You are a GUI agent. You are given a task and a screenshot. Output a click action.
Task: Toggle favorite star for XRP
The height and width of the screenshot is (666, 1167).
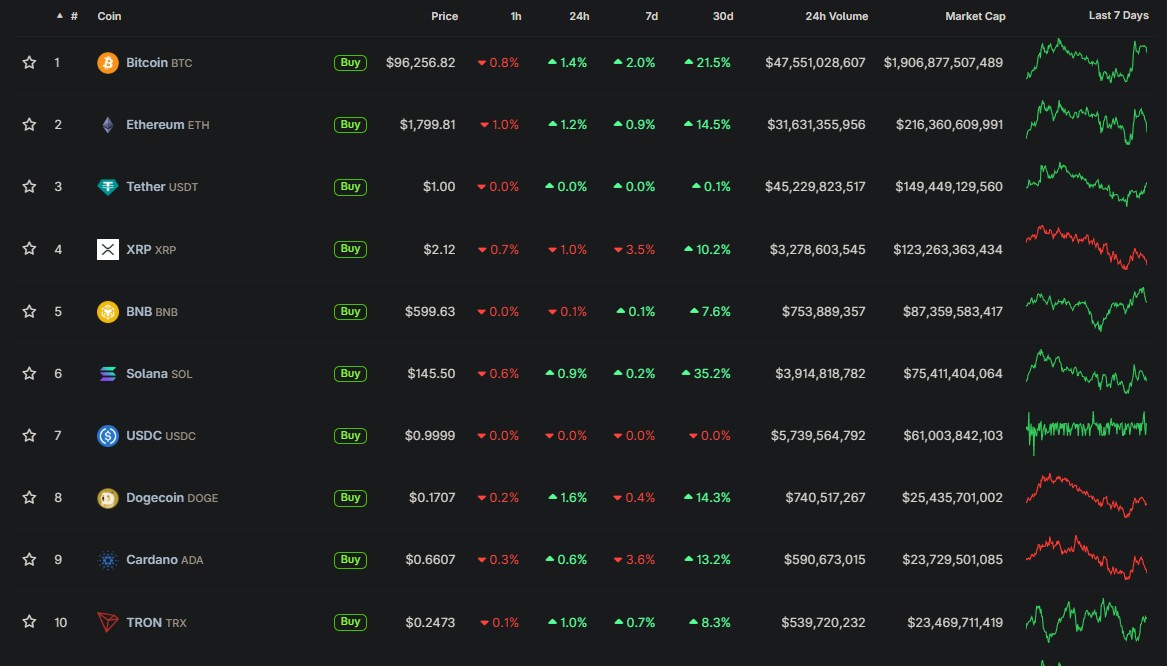coord(29,249)
